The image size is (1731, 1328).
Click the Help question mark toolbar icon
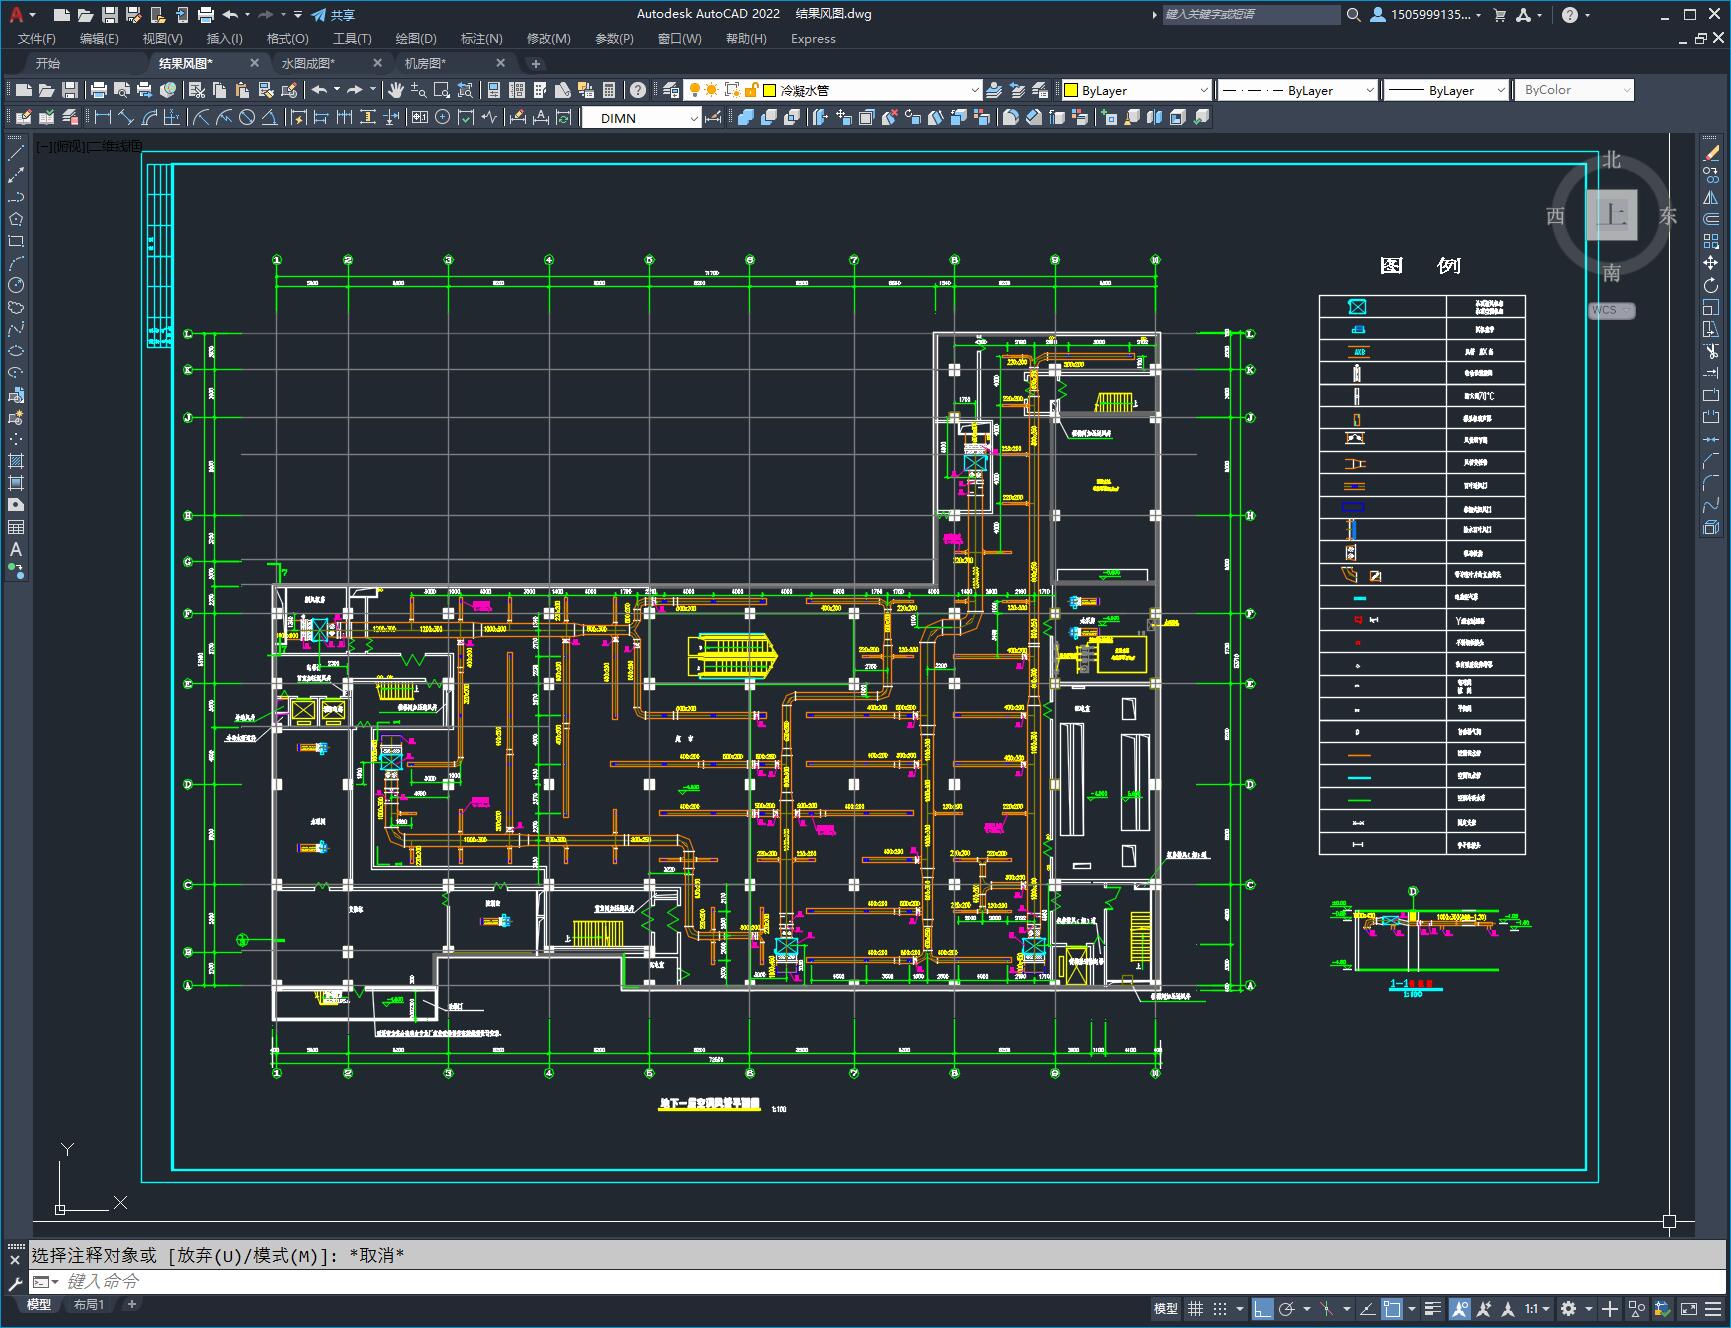point(638,90)
